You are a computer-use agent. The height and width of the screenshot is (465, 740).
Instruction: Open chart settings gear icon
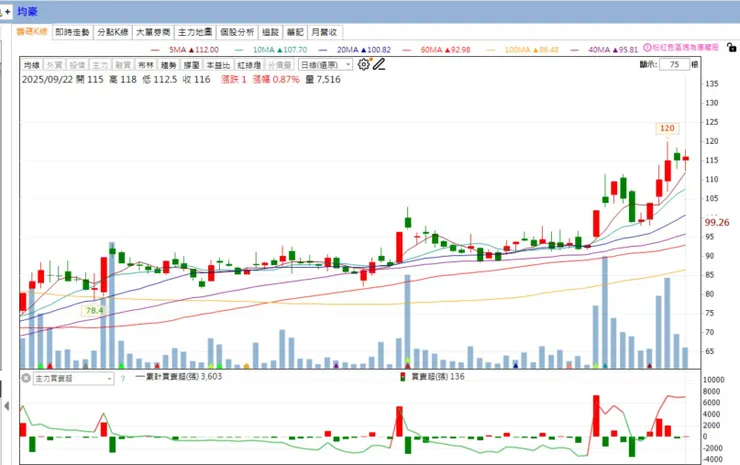[363, 64]
